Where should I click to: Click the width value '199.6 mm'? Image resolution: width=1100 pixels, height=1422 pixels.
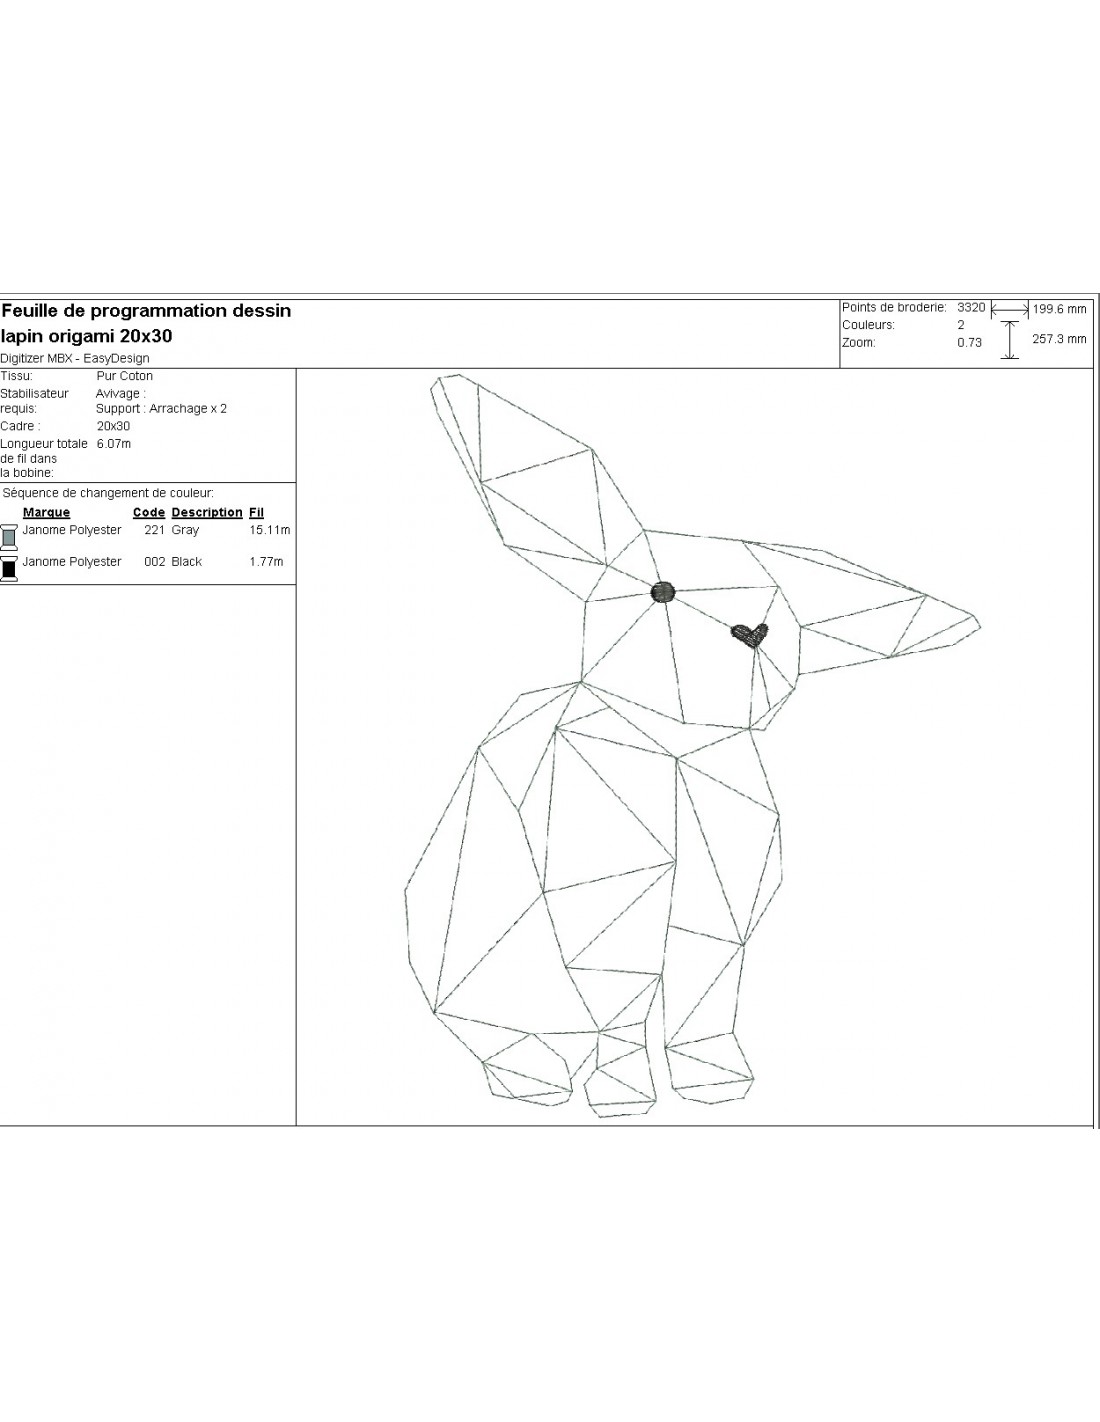coord(1060,309)
